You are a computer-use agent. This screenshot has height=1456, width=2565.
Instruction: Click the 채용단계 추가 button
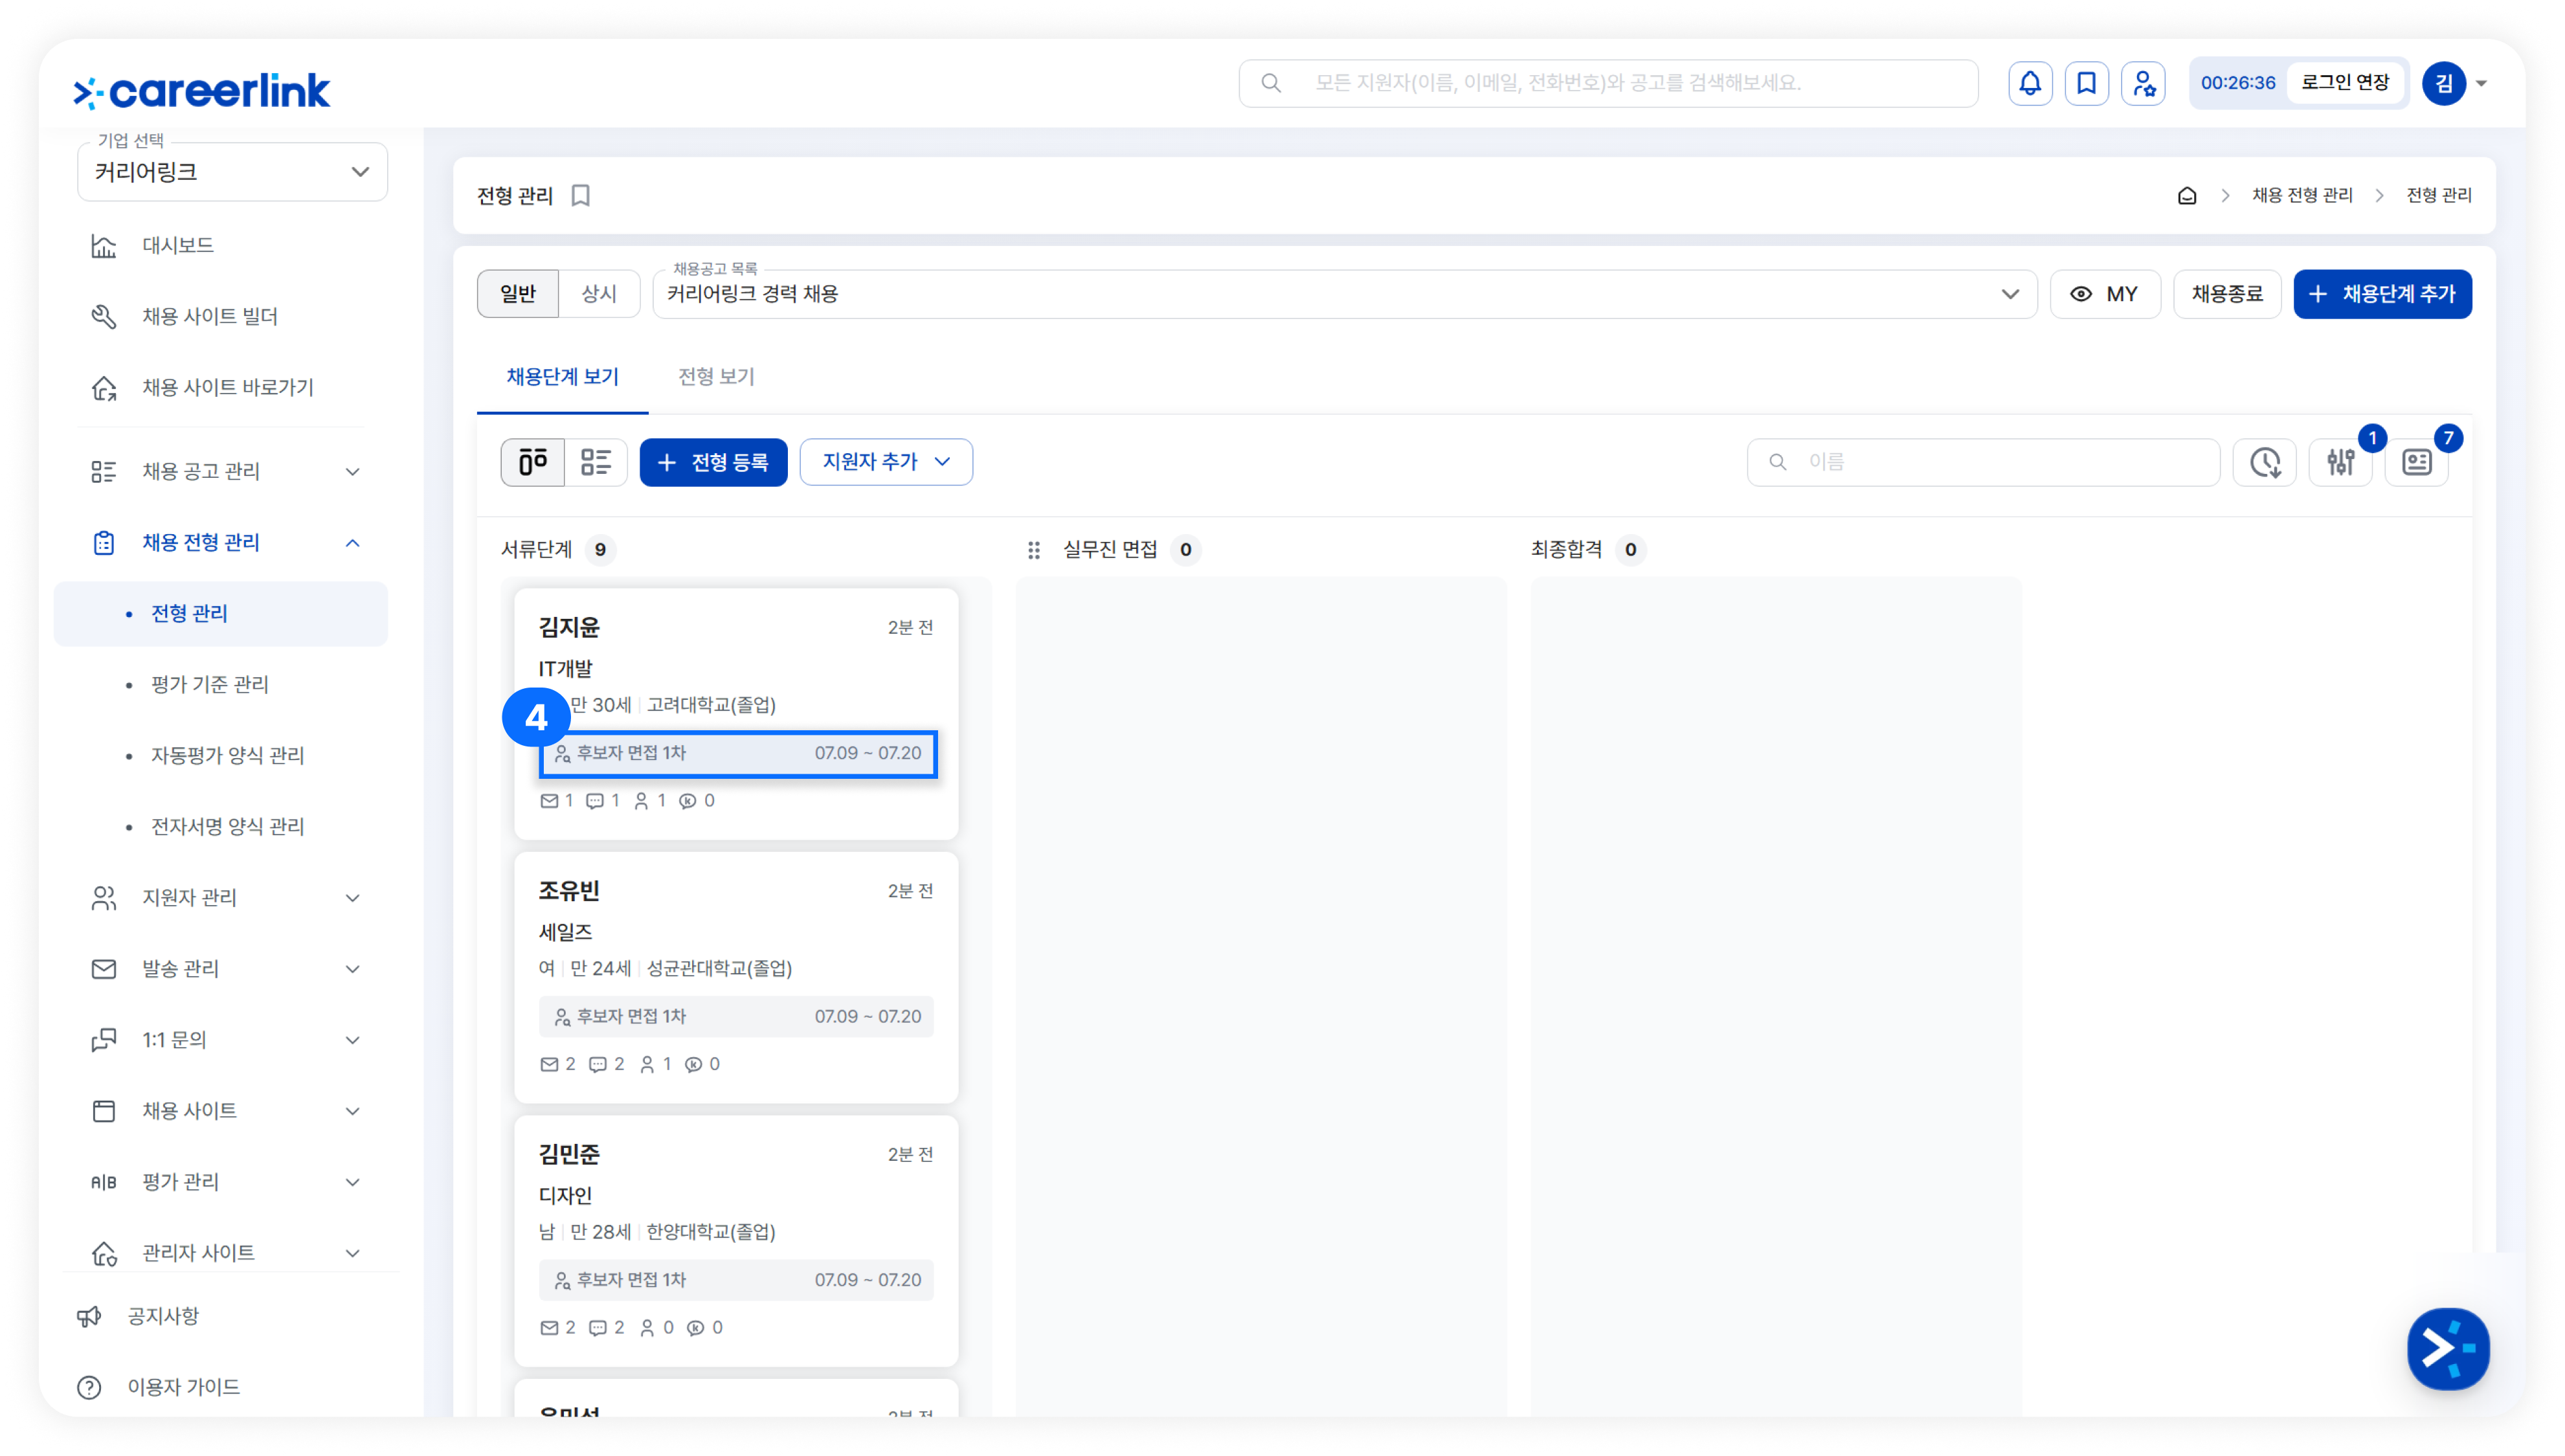2382,294
